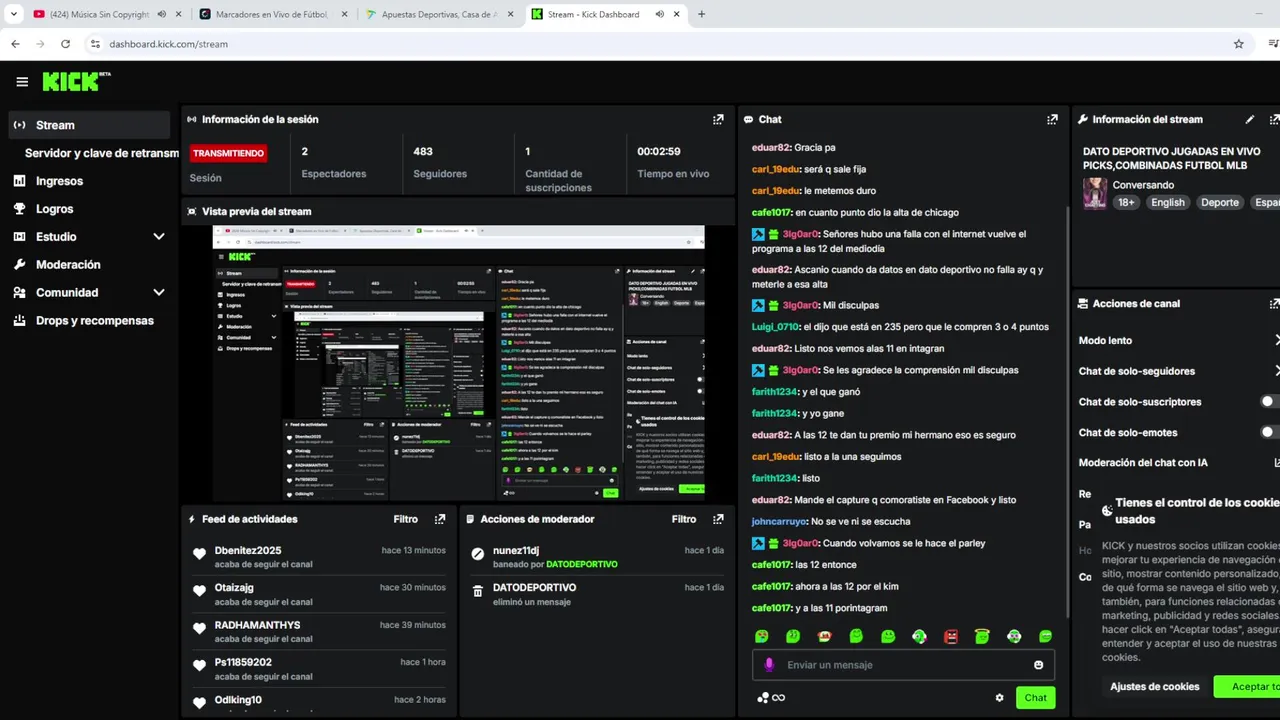The width and height of the screenshot is (1280, 720).
Task: Click the purple microphone icon in chat input
Action: point(769,664)
